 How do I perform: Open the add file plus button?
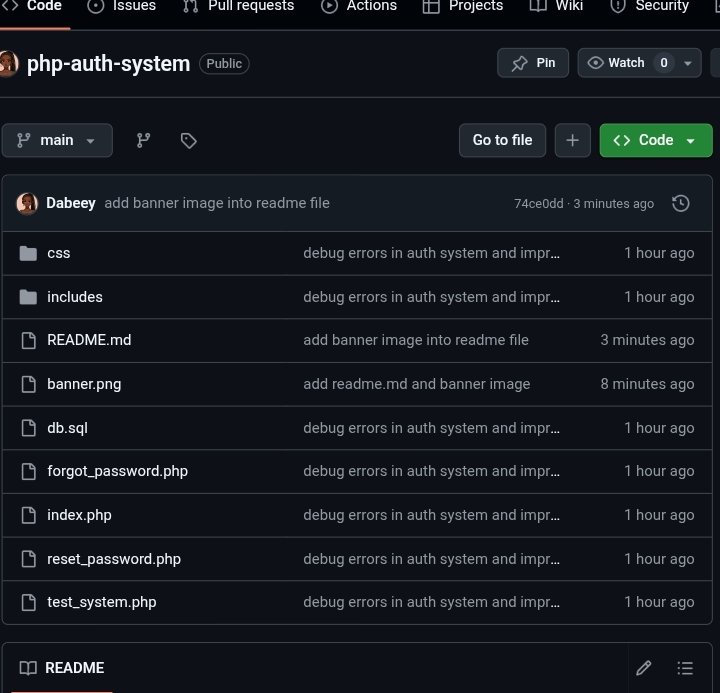[572, 140]
